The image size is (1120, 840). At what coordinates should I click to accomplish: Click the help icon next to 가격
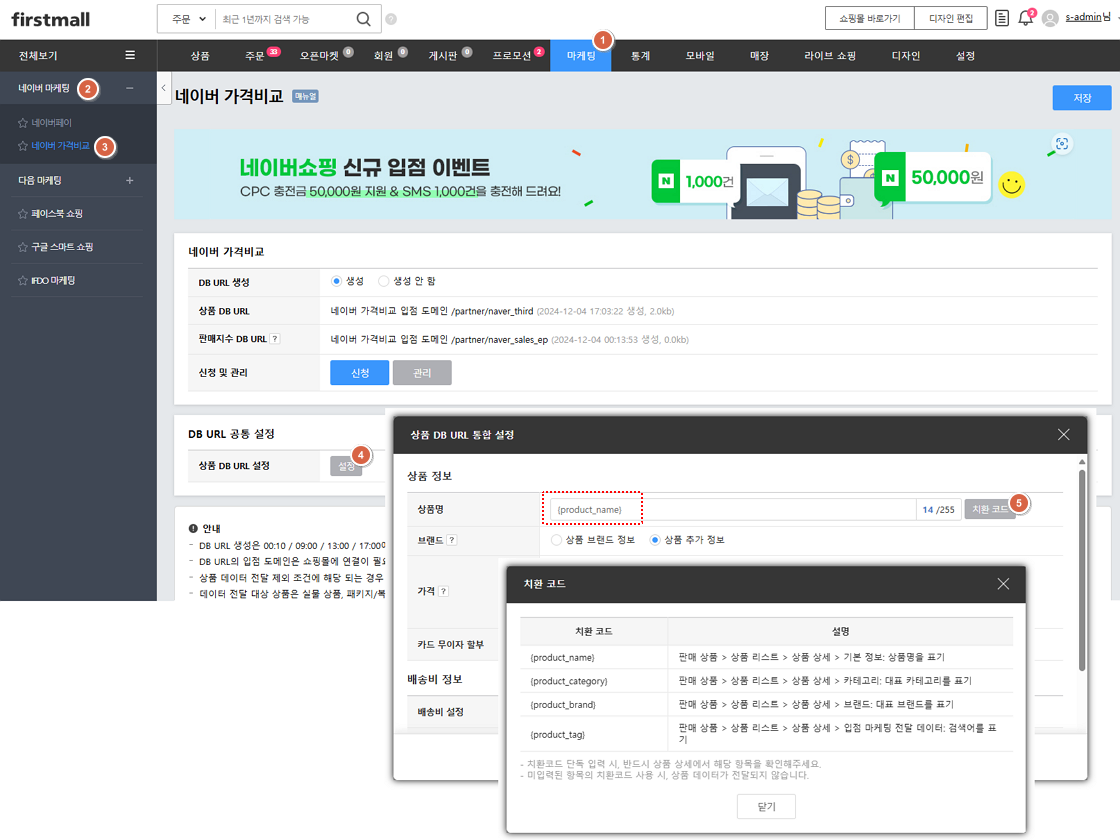444,591
